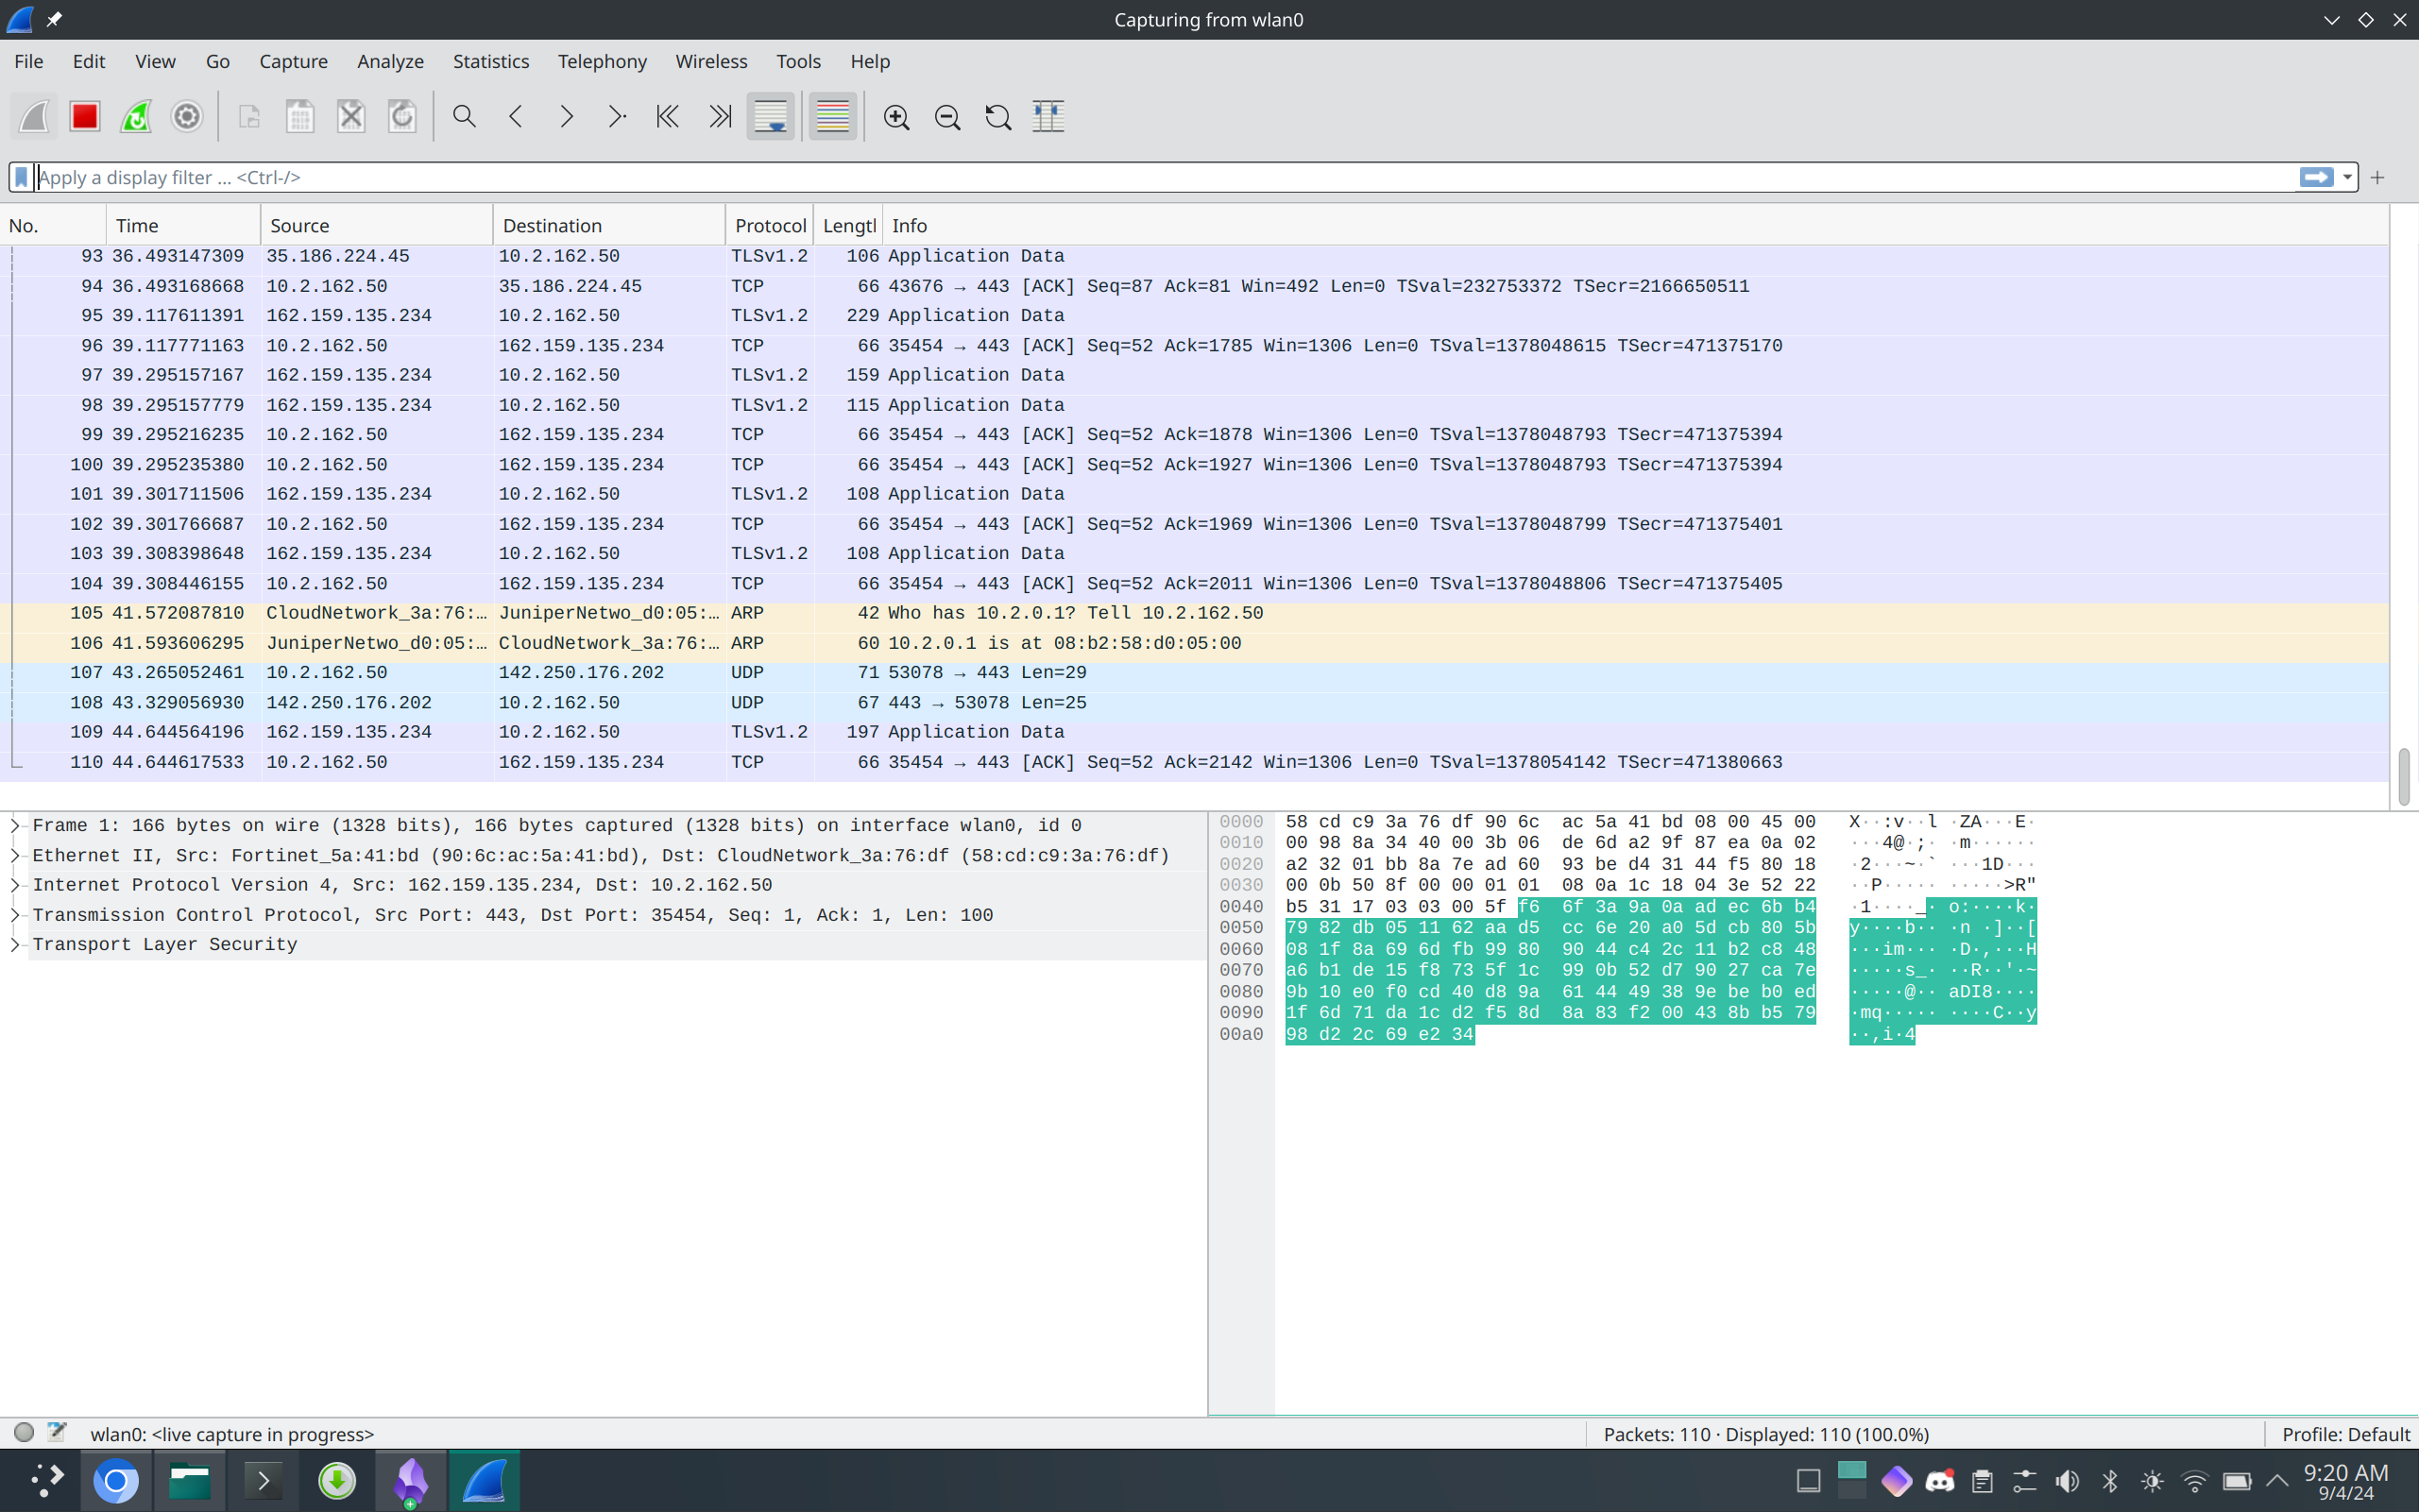
Task: Open expert information status indicator
Action: coord(24,1433)
